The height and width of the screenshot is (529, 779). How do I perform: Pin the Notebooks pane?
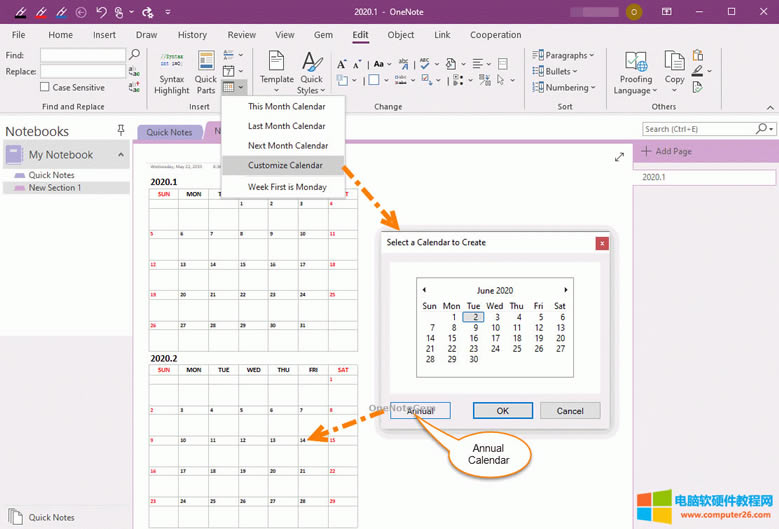tap(121, 131)
